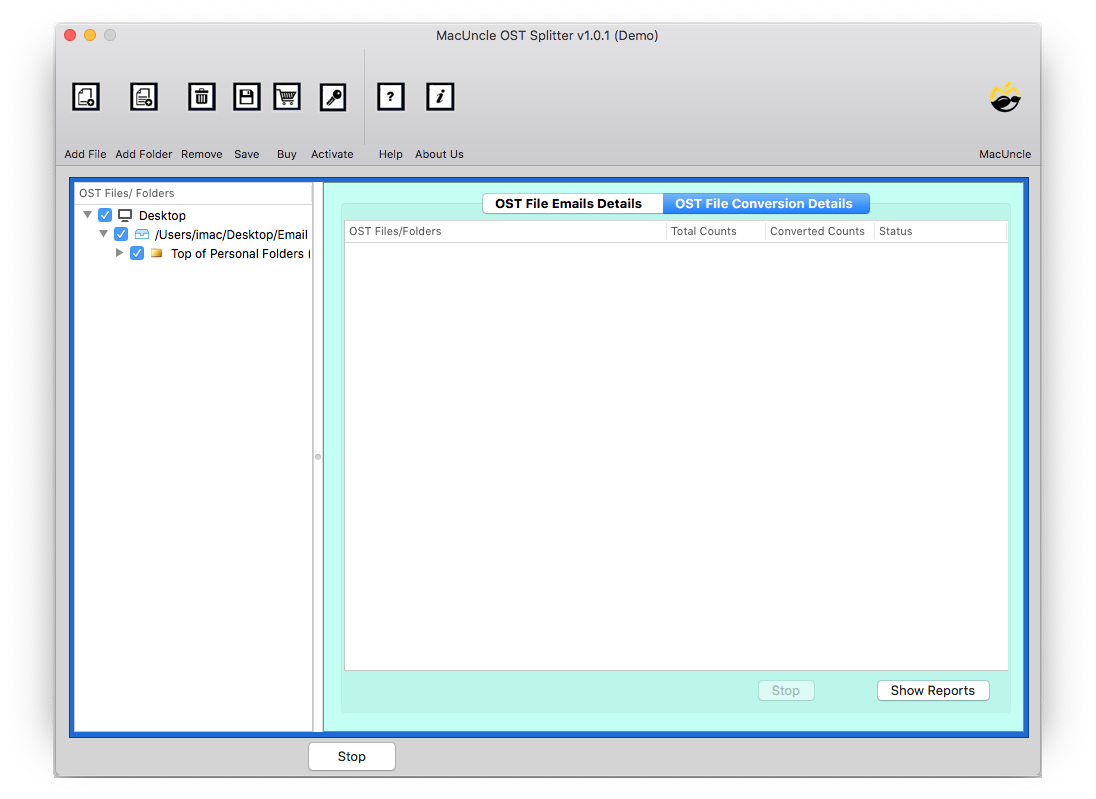Uncheck the Desktop checkbox
This screenshot has height=799, width=1096.
coord(105,215)
